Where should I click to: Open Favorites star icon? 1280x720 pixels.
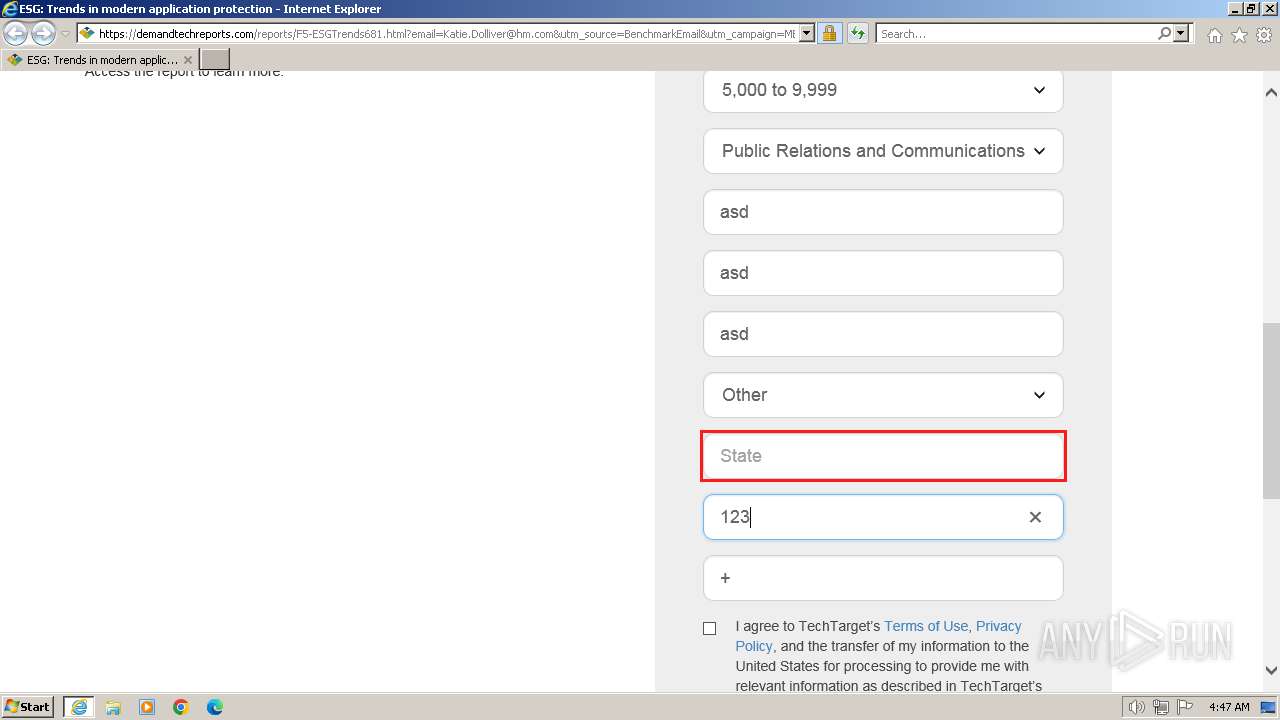pos(1239,35)
